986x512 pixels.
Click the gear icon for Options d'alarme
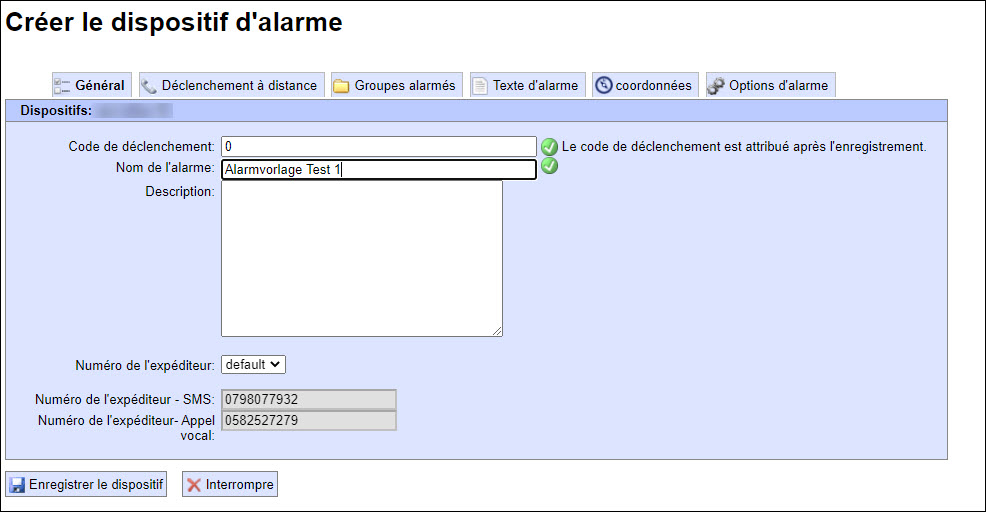716,86
